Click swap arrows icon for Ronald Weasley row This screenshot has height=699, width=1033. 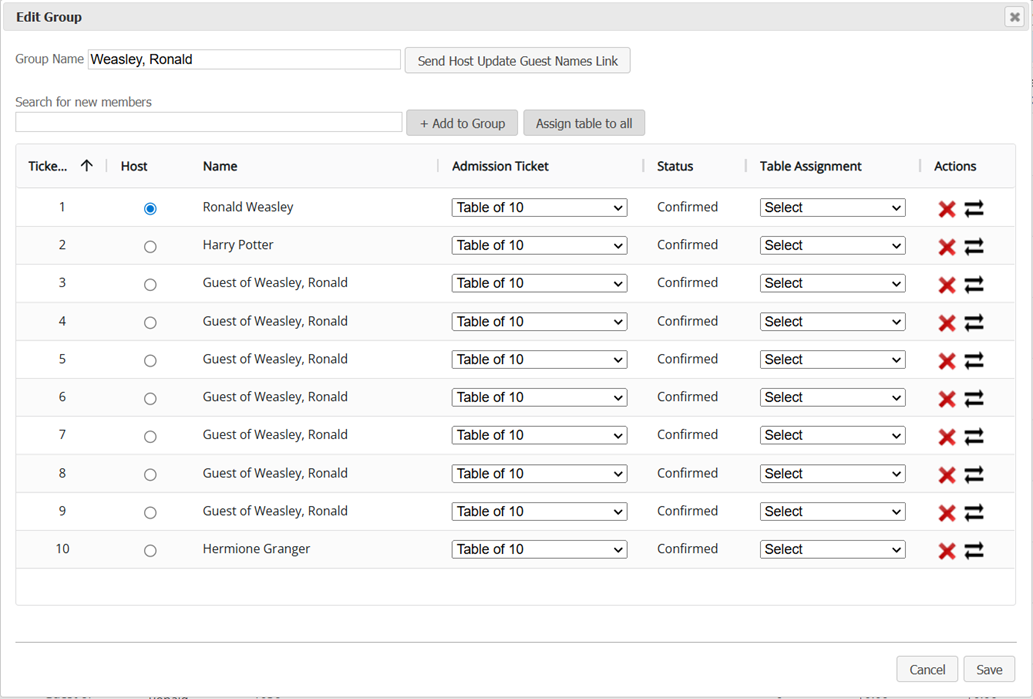pyautogui.click(x=974, y=208)
